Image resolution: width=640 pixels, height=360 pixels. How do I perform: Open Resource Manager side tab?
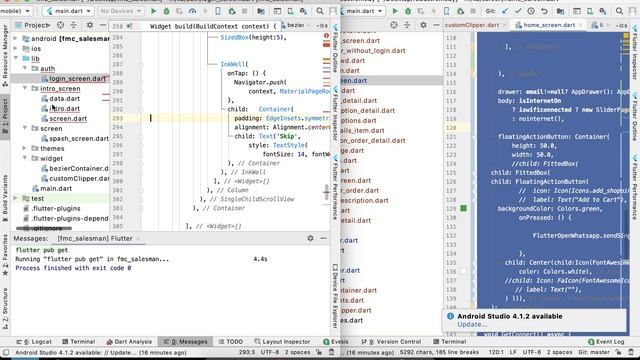tap(5, 55)
